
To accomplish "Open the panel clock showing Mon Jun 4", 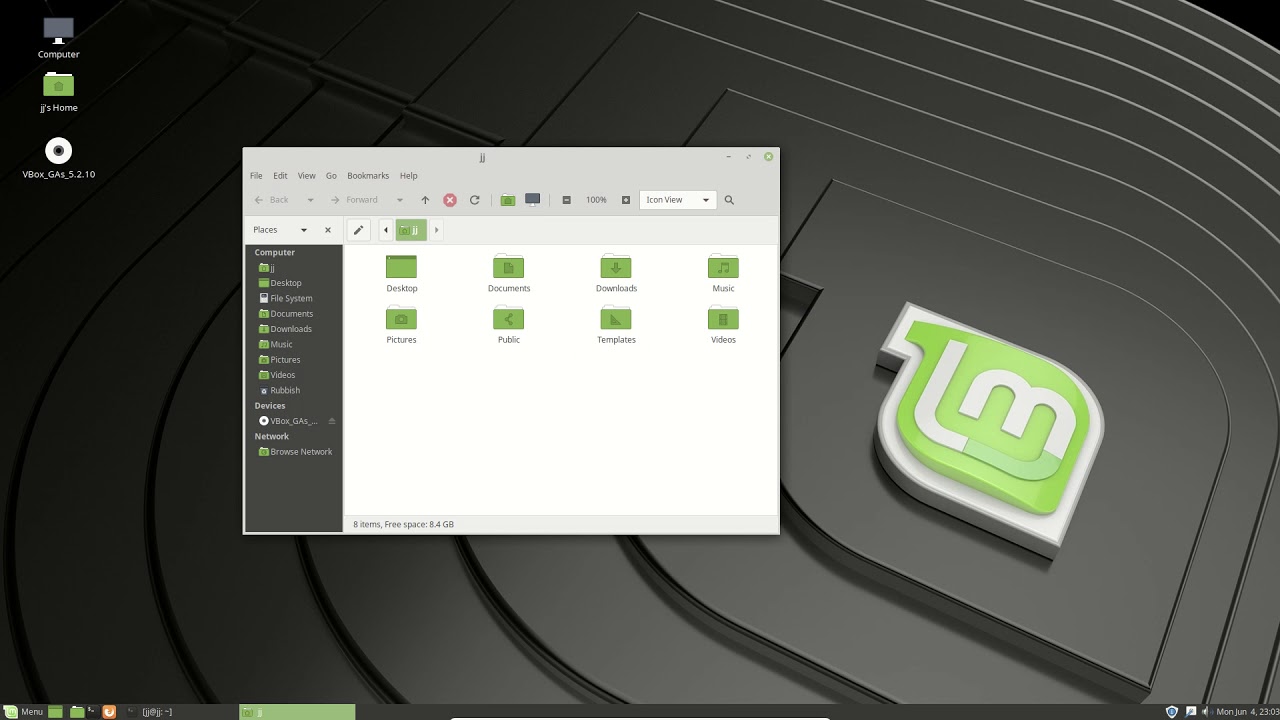I will click(x=1247, y=712).
